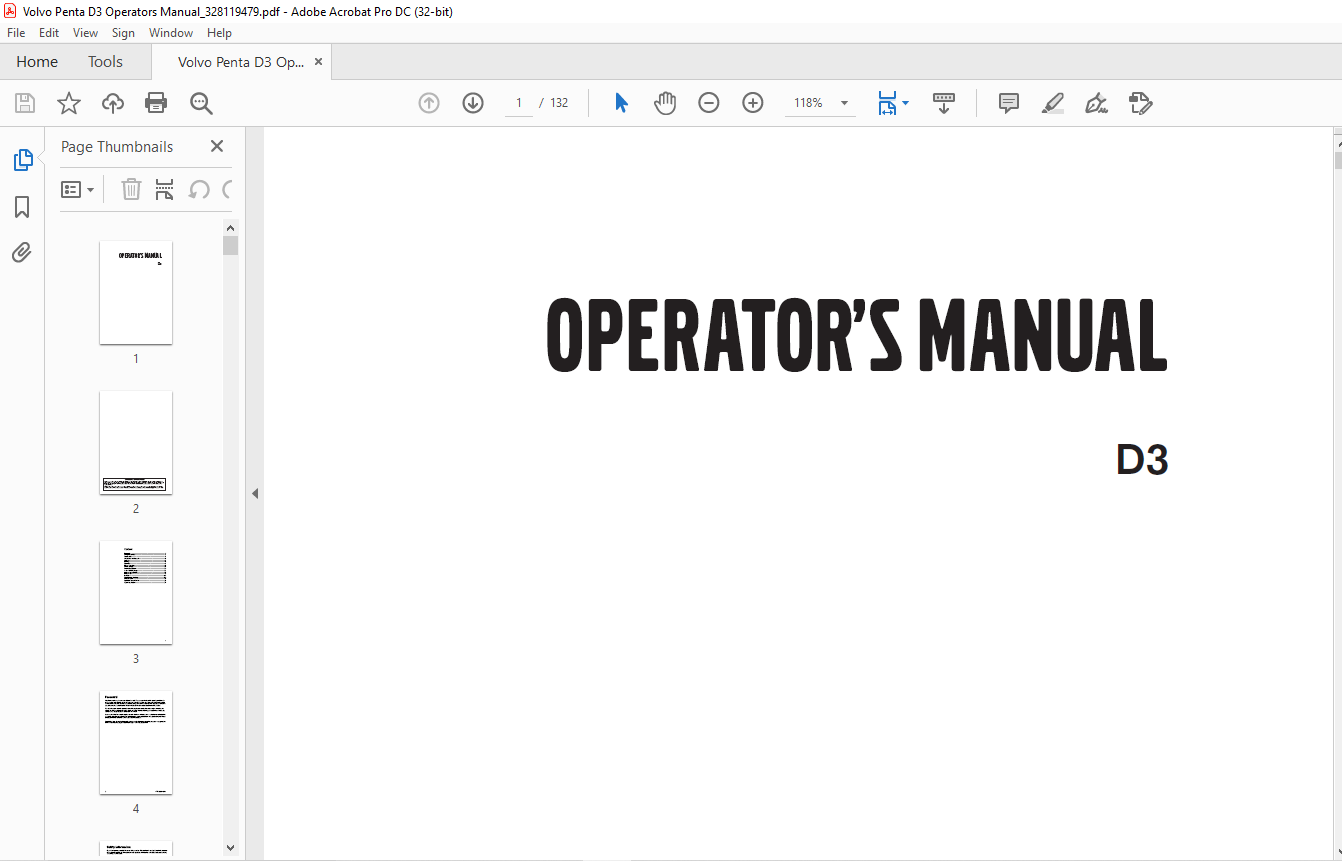This screenshot has height=861, width=1342.
Task: Close the Page Thumbnails panel
Action: pos(217,146)
